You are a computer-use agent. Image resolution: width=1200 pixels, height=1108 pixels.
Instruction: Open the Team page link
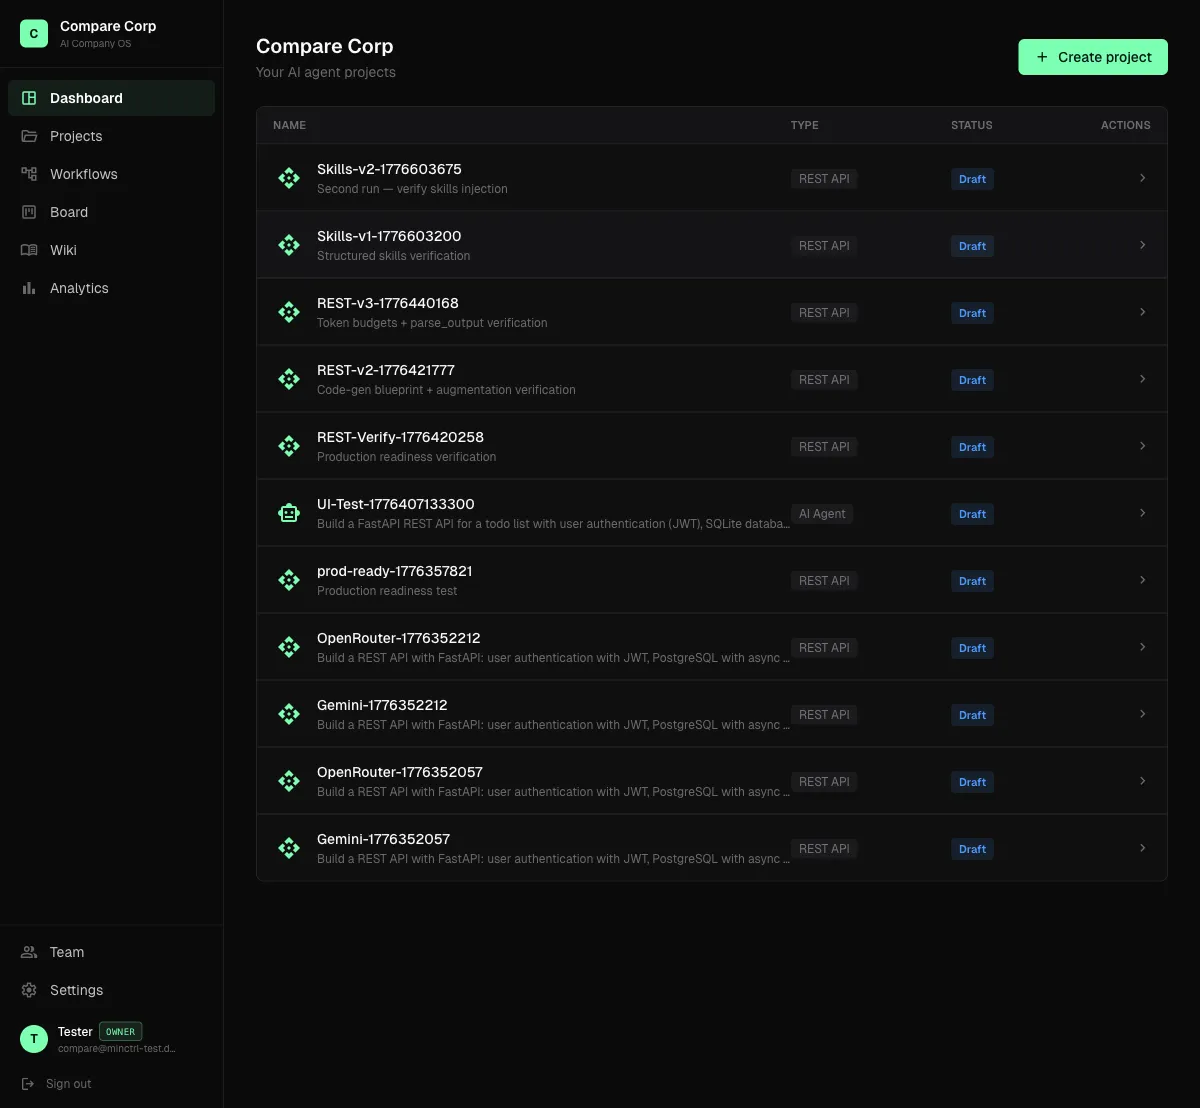[111, 952]
